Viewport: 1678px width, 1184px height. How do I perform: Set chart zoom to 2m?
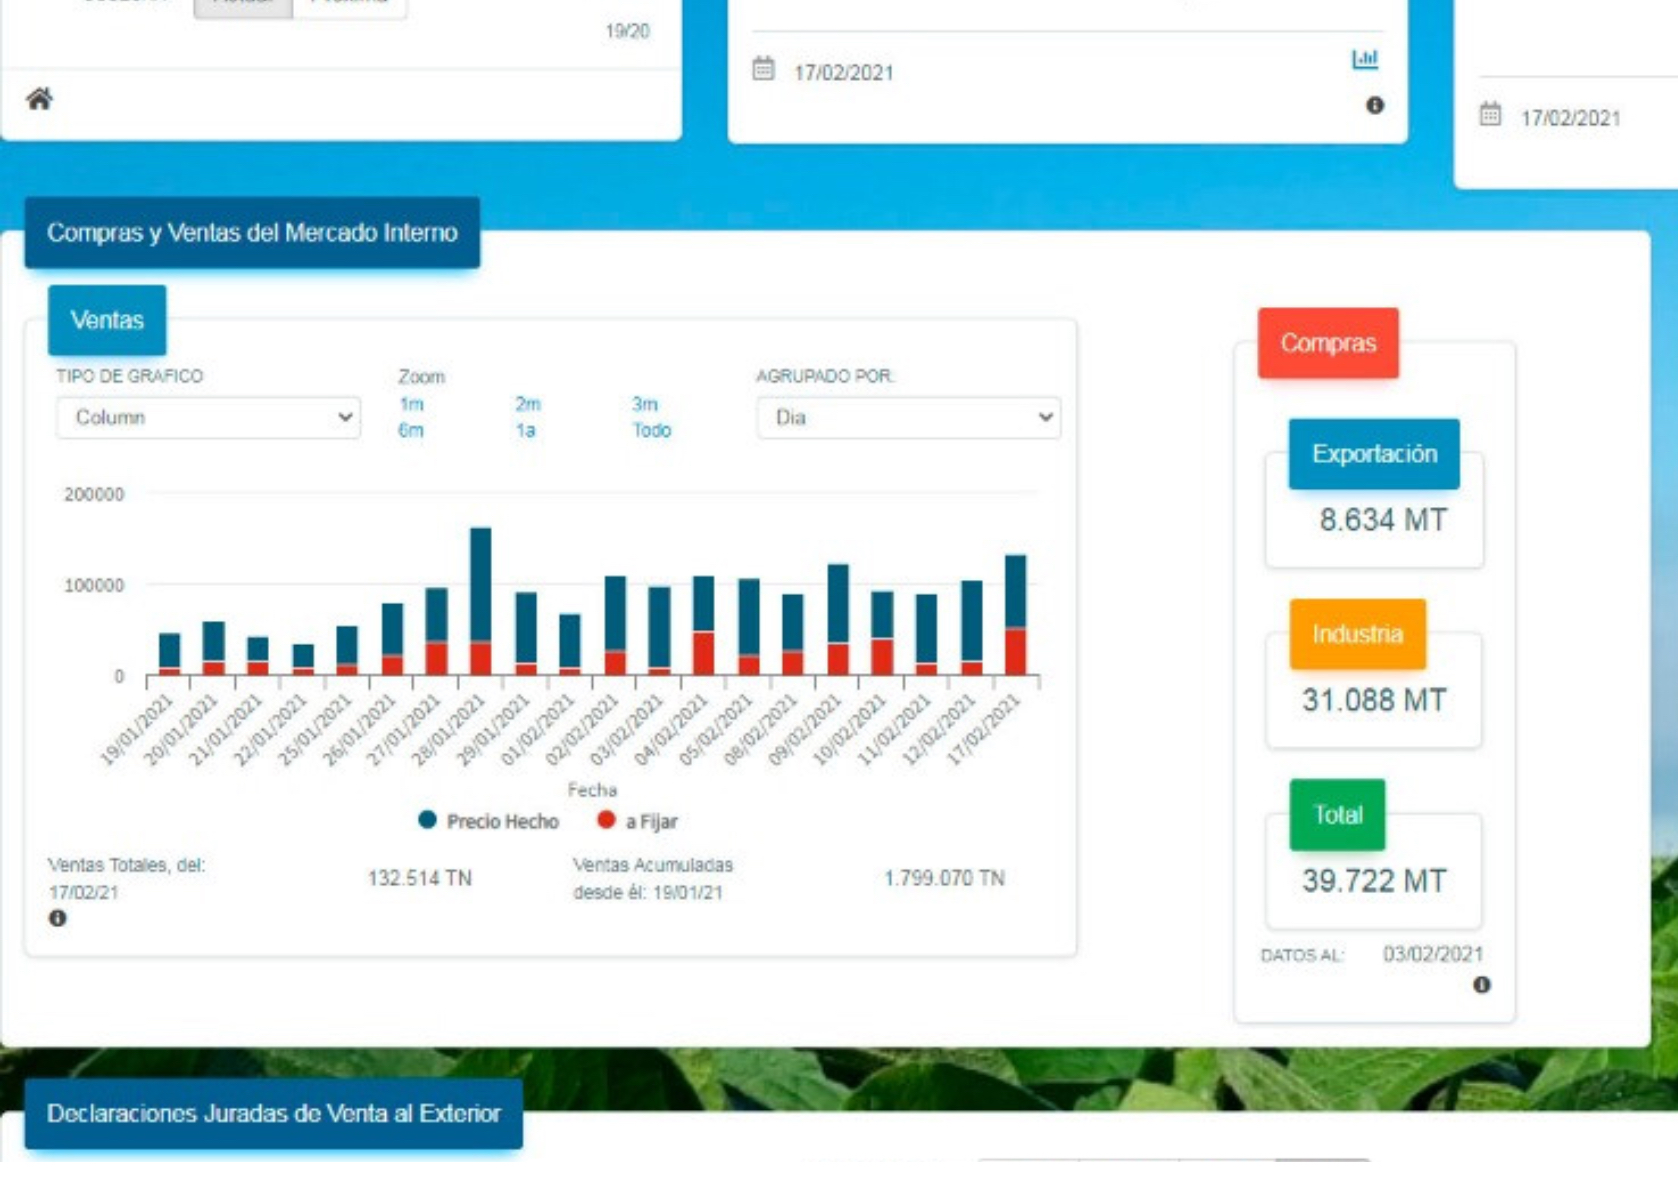point(528,404)
